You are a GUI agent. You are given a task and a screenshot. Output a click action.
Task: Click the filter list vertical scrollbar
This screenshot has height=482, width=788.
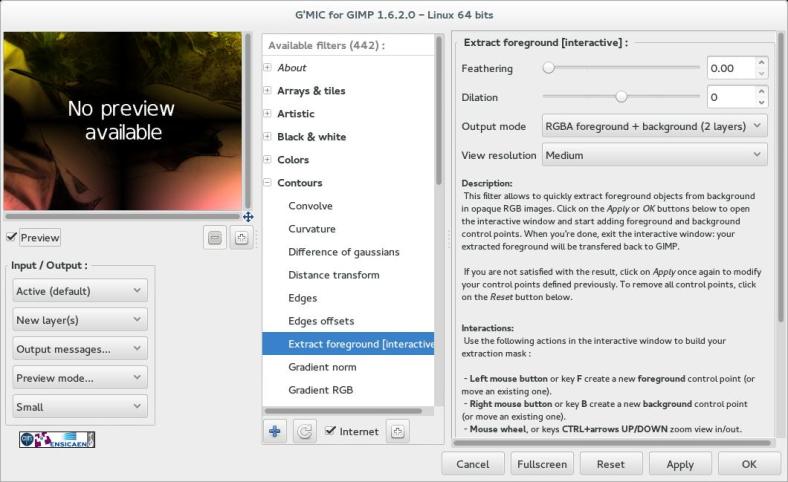click(x=439, y=111)
